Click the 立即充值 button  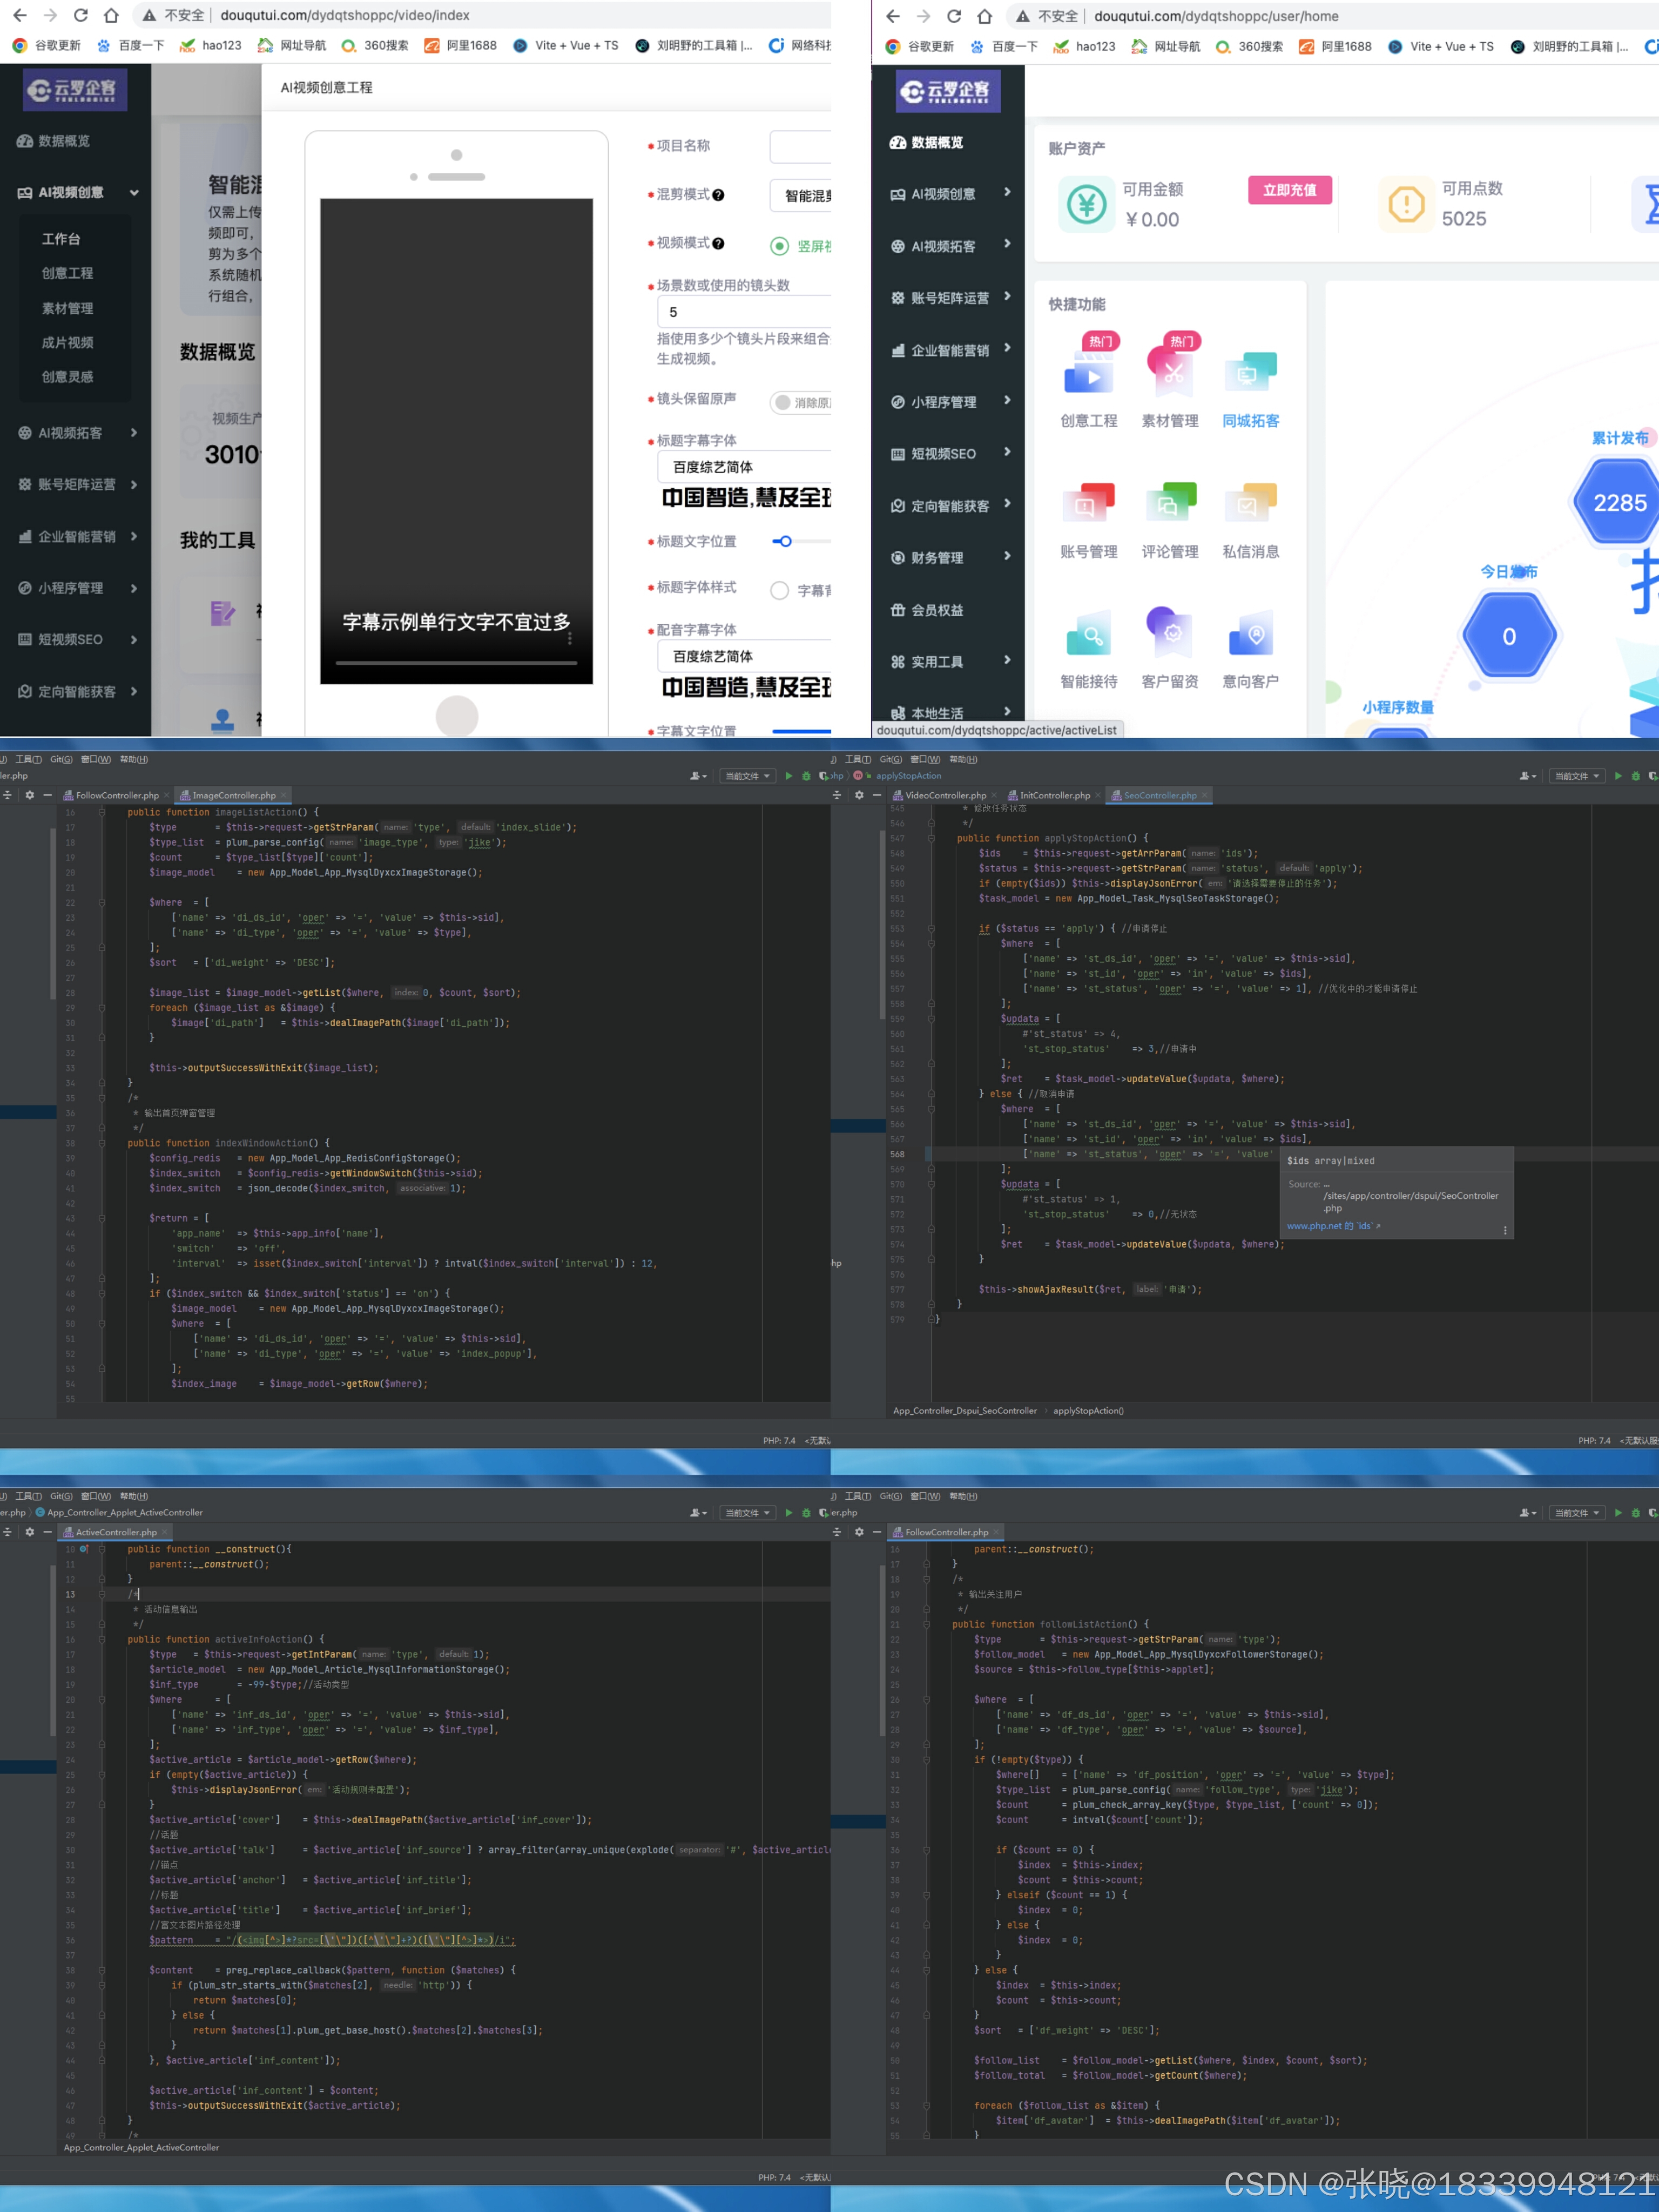pyautogui.click(x=1289, y=190)
